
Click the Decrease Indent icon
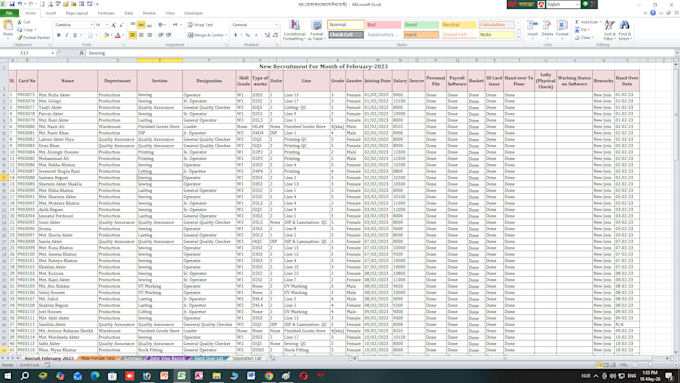coord(160,35)
